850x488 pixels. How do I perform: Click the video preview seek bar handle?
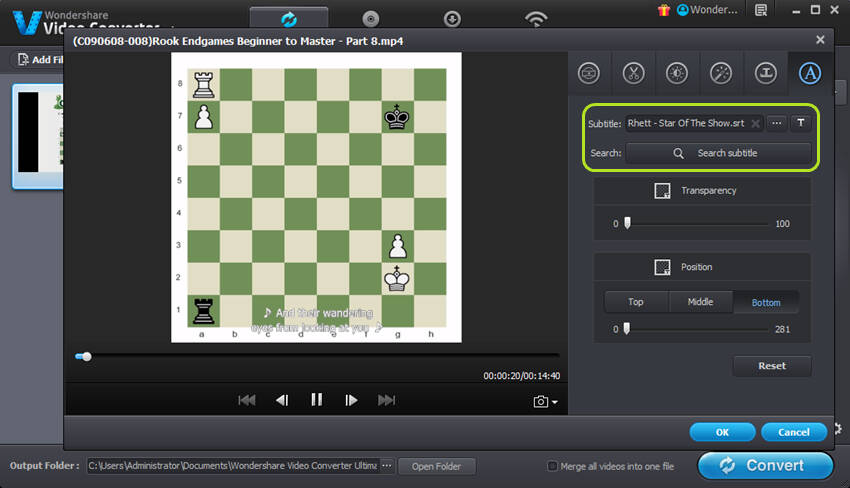click(x=87, y=356)
